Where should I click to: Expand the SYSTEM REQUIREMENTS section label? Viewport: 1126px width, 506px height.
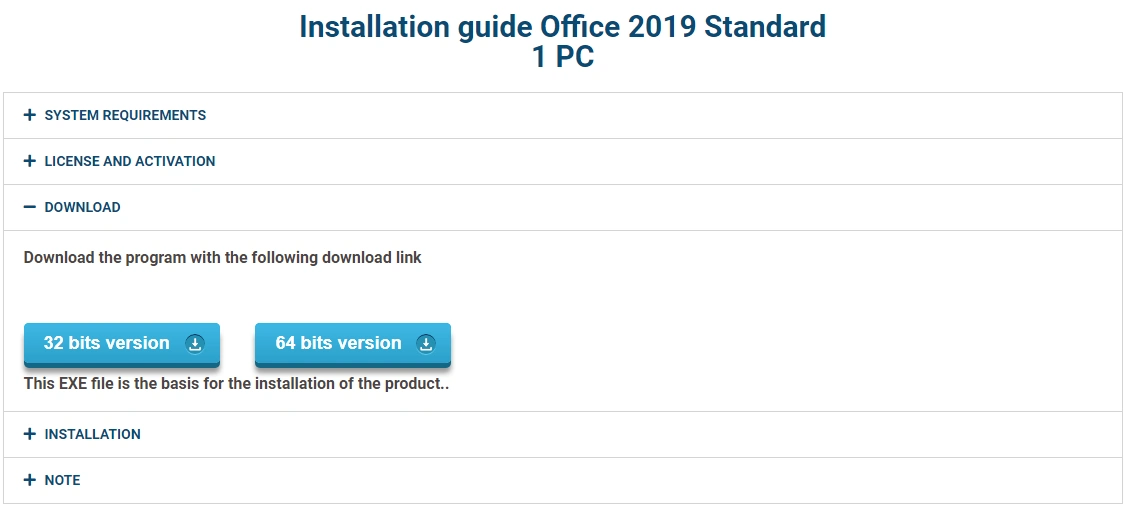click(125, 115)
